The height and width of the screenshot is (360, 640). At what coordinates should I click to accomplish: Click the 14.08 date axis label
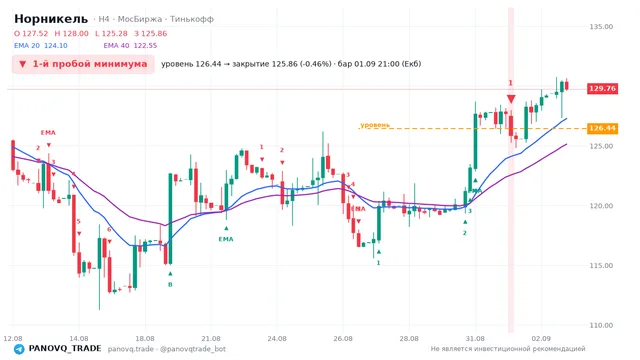pyautogui.click(x=79, y=339)
